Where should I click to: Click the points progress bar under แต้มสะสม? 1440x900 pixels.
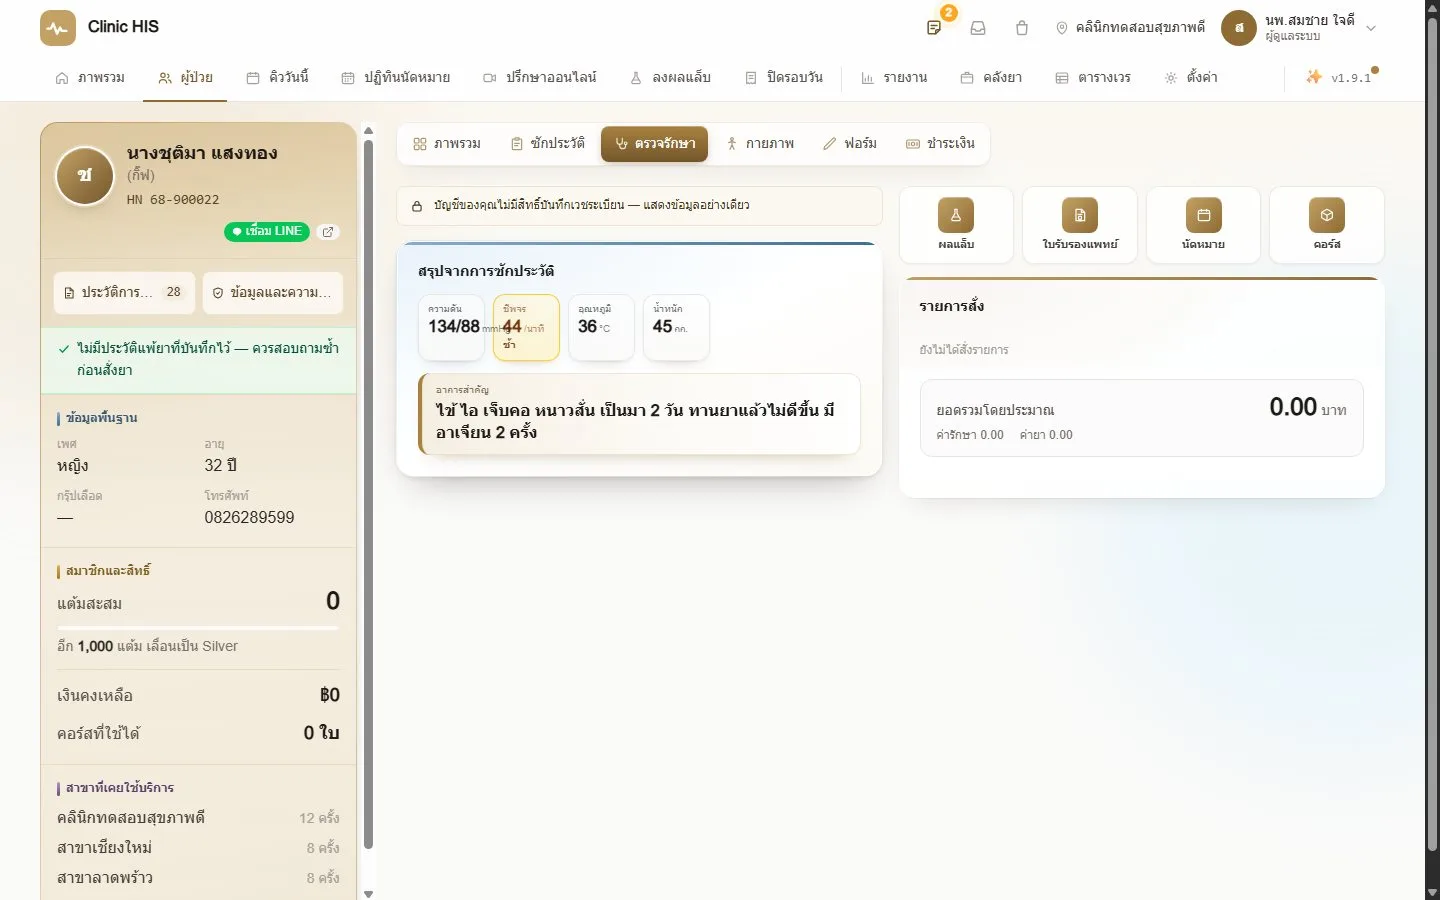point(198,628)
